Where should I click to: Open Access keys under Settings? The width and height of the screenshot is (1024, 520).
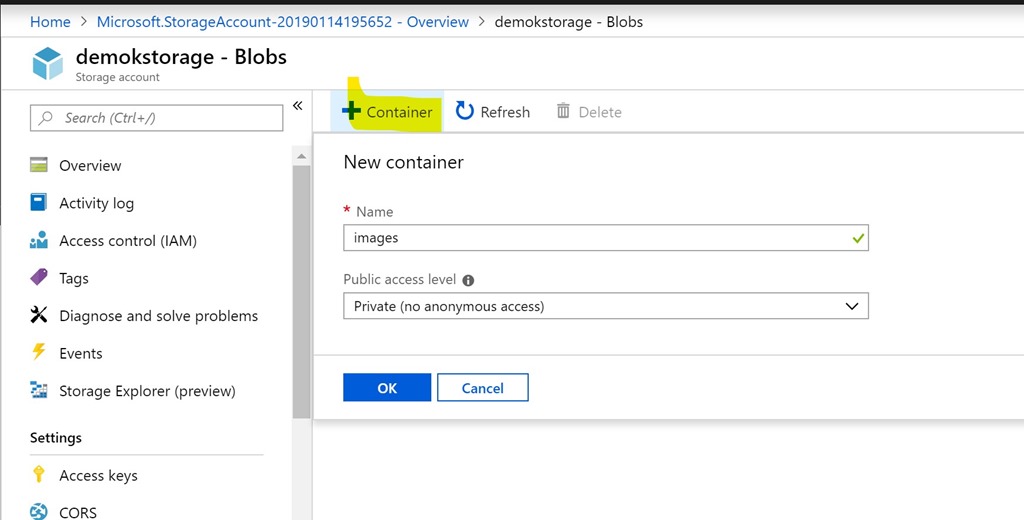(99, 476)
